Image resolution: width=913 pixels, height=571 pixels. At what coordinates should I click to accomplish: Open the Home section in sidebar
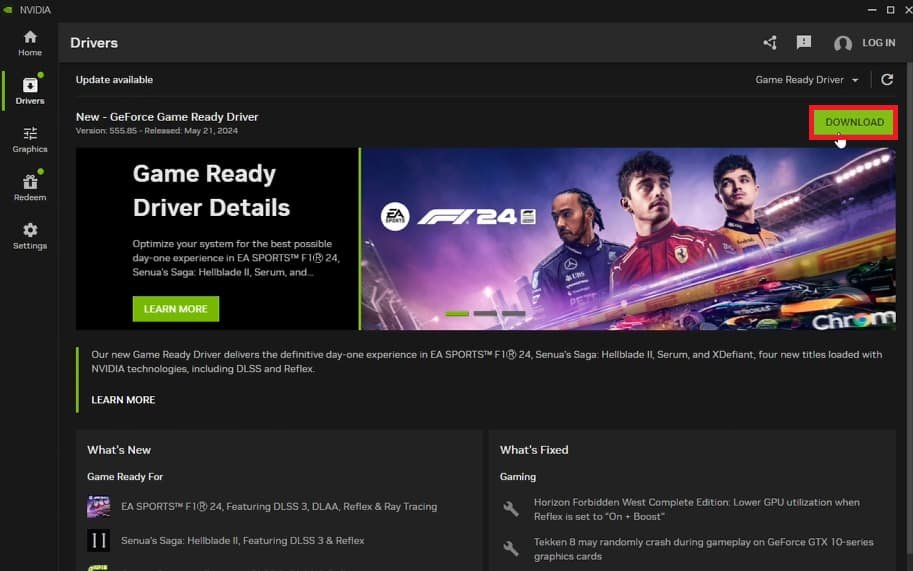click(x=30, y=43)
